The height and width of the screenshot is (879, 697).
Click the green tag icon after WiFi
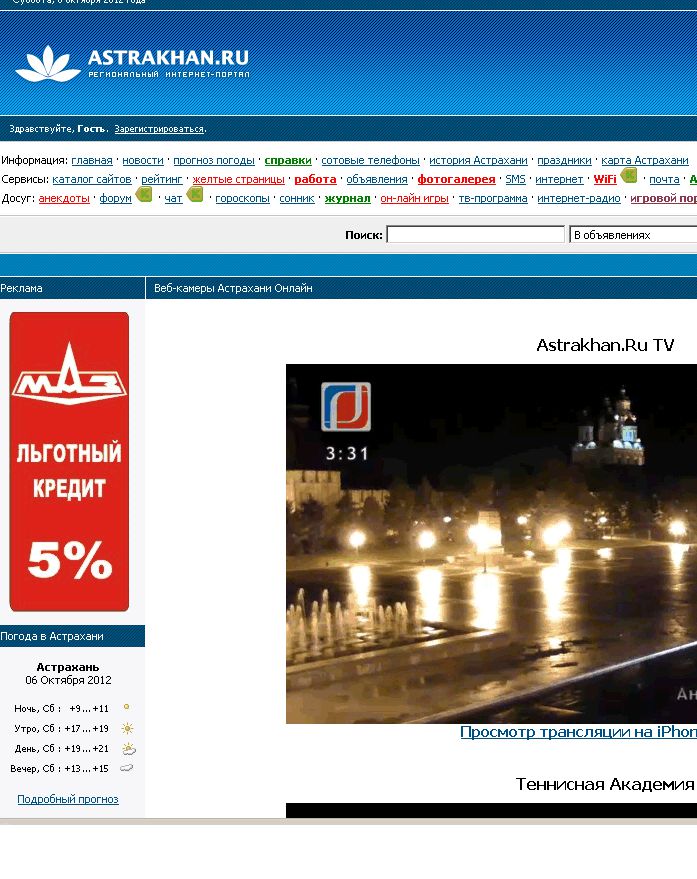coord(629,175)
